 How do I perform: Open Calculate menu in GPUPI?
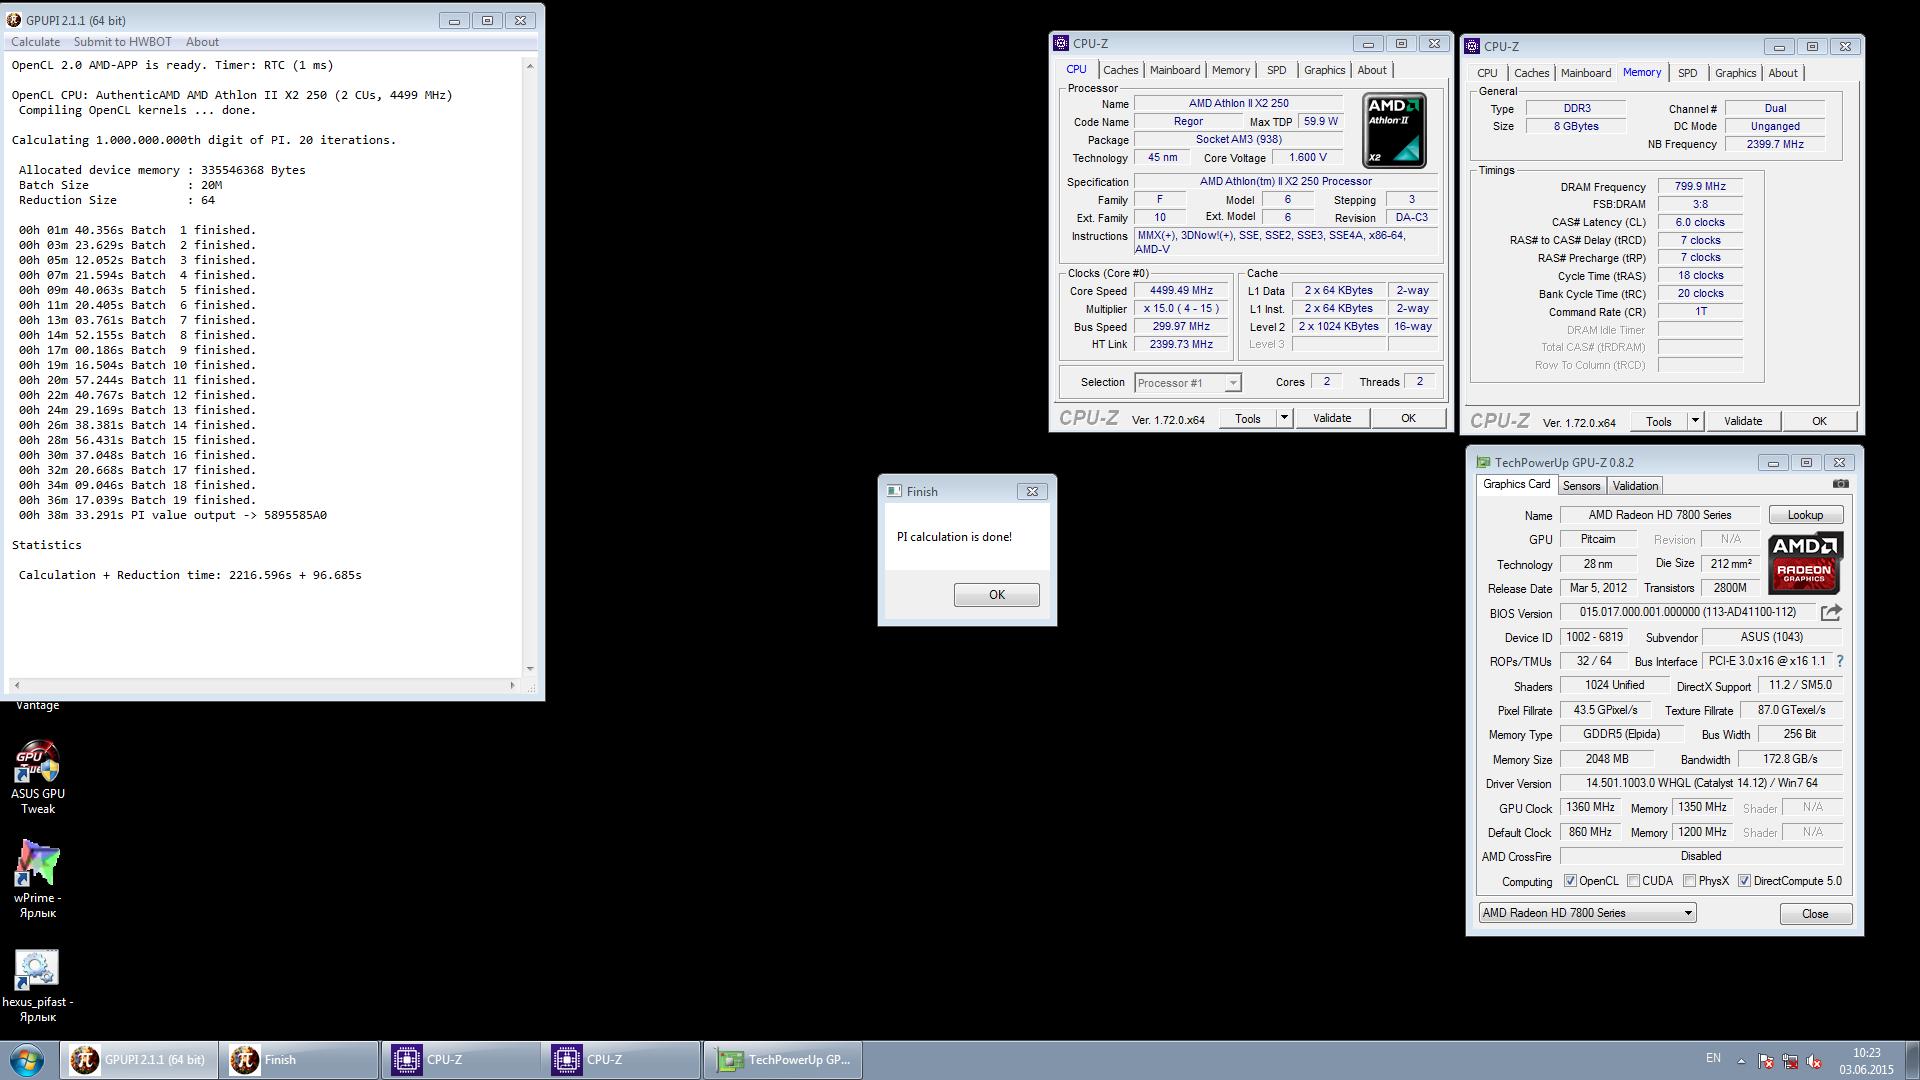[35, 42]
